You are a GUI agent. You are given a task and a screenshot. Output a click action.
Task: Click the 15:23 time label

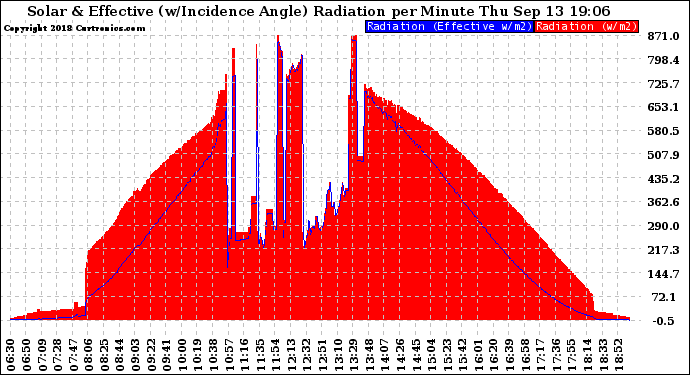[x=447, y=355]
